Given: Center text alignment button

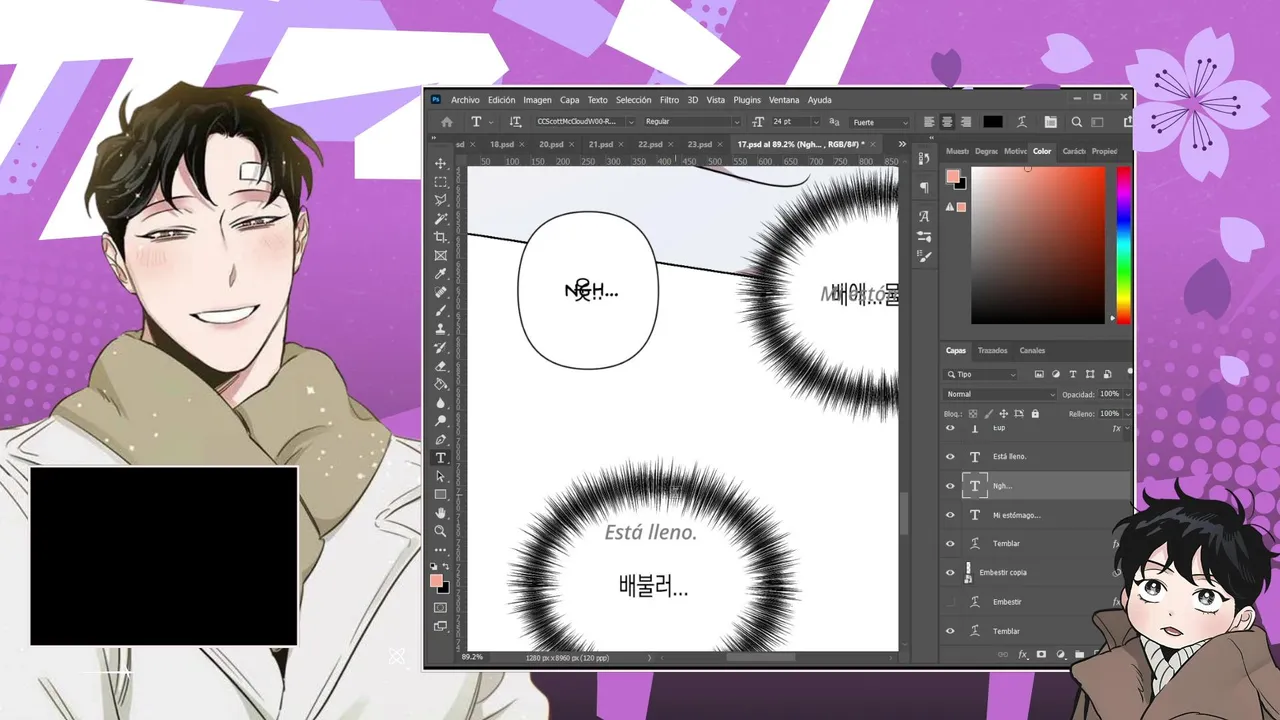Looking at the screenshot, I should tap(947, 122).
